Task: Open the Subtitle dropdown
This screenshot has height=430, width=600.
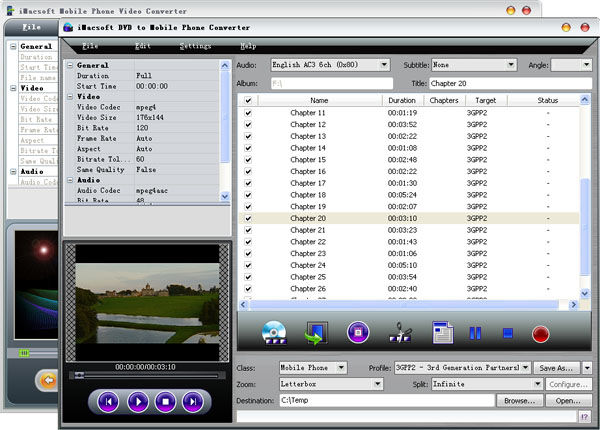Action: pyautogui.click(x=511, y=65)
